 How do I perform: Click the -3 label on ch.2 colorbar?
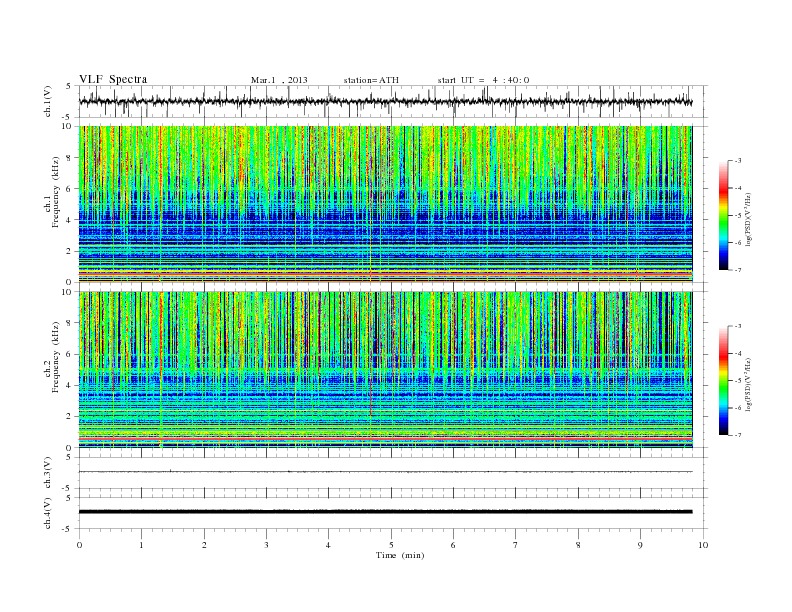coord(737,326)
